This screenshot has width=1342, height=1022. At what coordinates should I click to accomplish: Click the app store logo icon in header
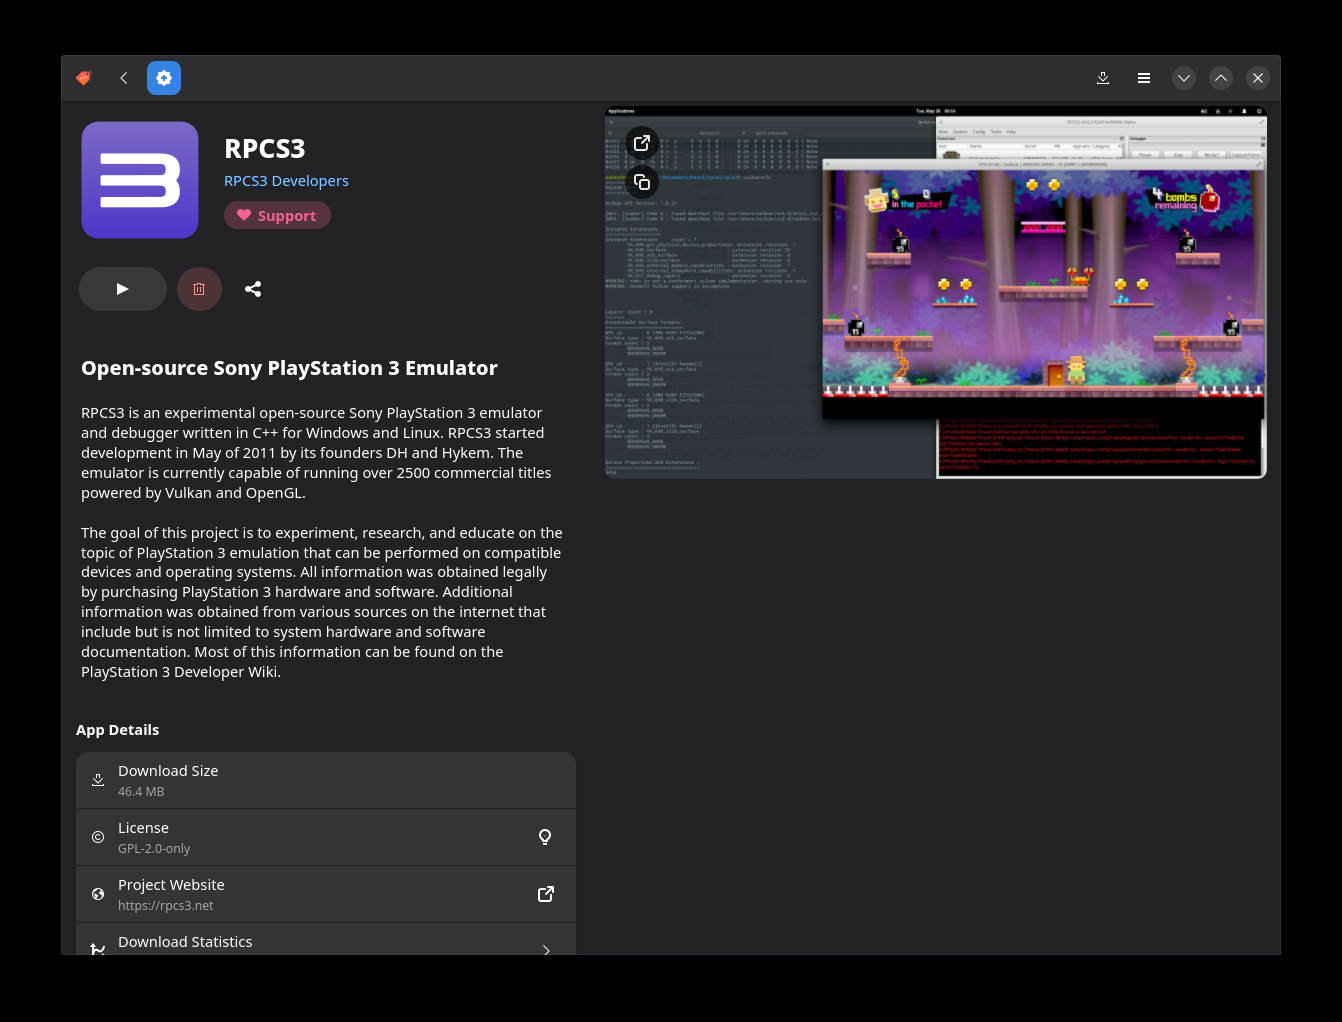84,78
